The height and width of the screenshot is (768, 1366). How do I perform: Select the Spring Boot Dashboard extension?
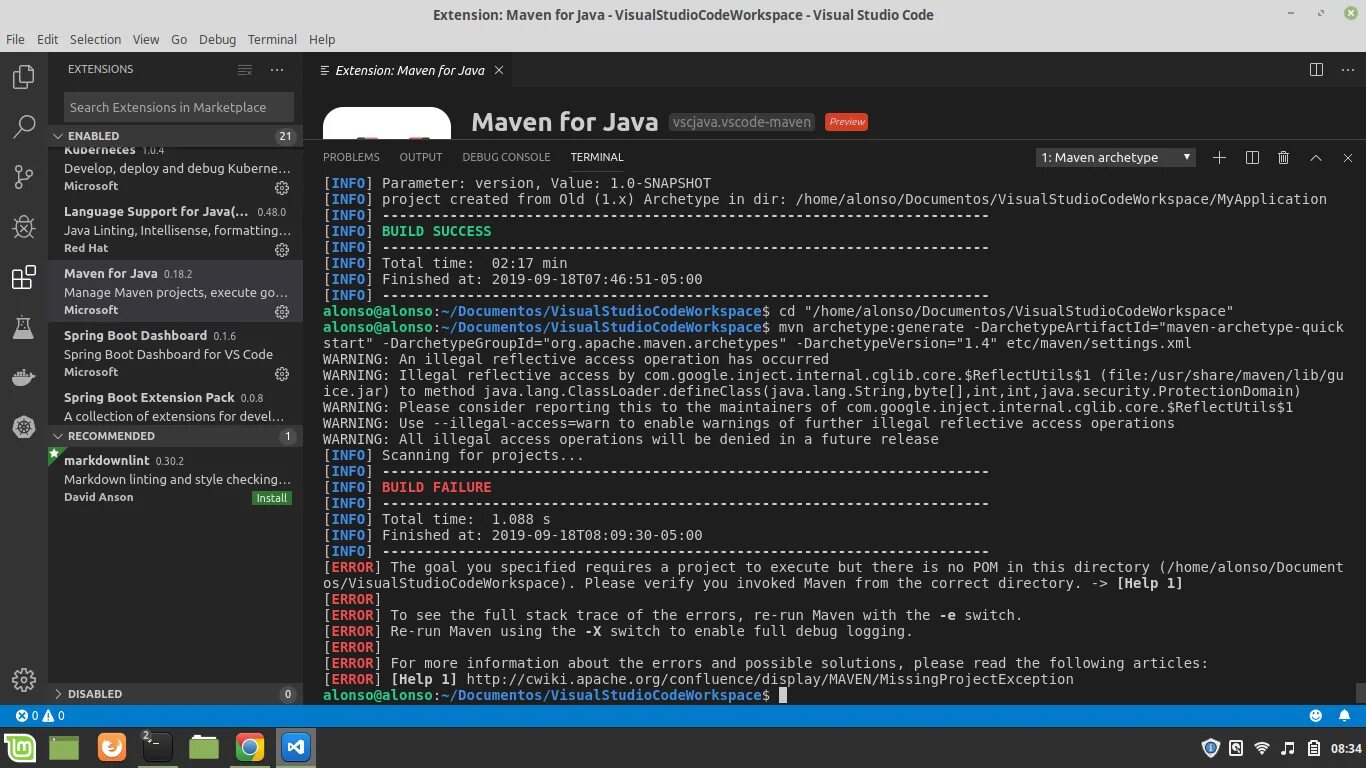coord(175,354)
